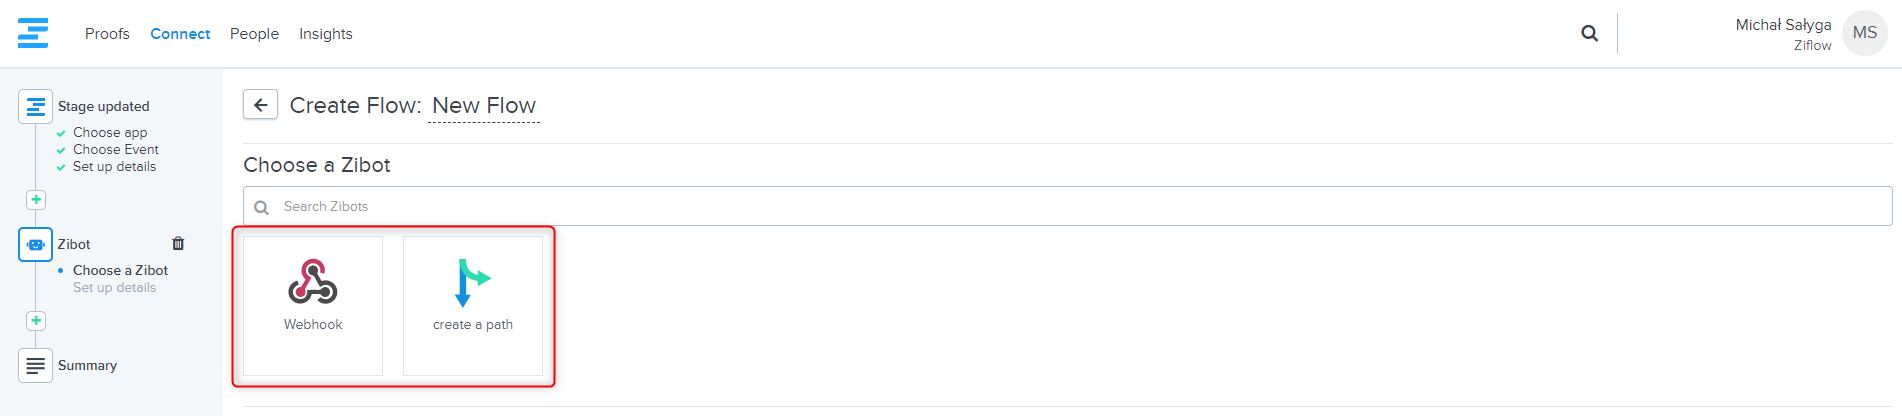1902x416 pixels.
Task: Go to Insights page
Action: (325, 34)
